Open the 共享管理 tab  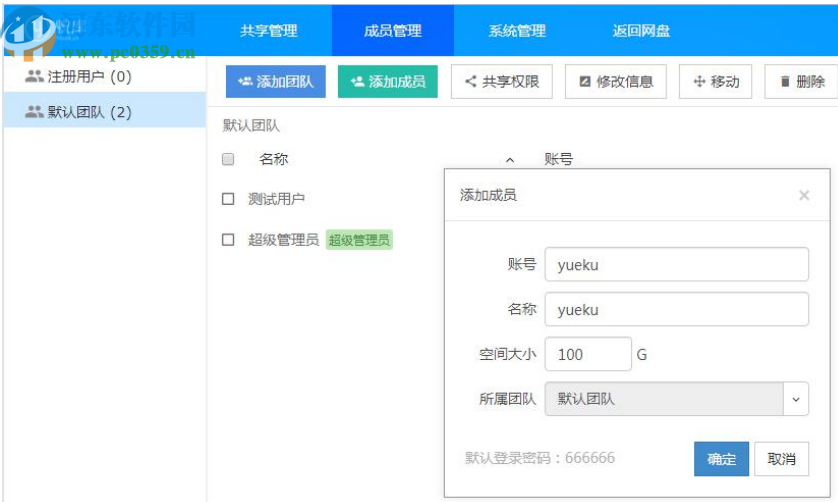coord(268,30)
